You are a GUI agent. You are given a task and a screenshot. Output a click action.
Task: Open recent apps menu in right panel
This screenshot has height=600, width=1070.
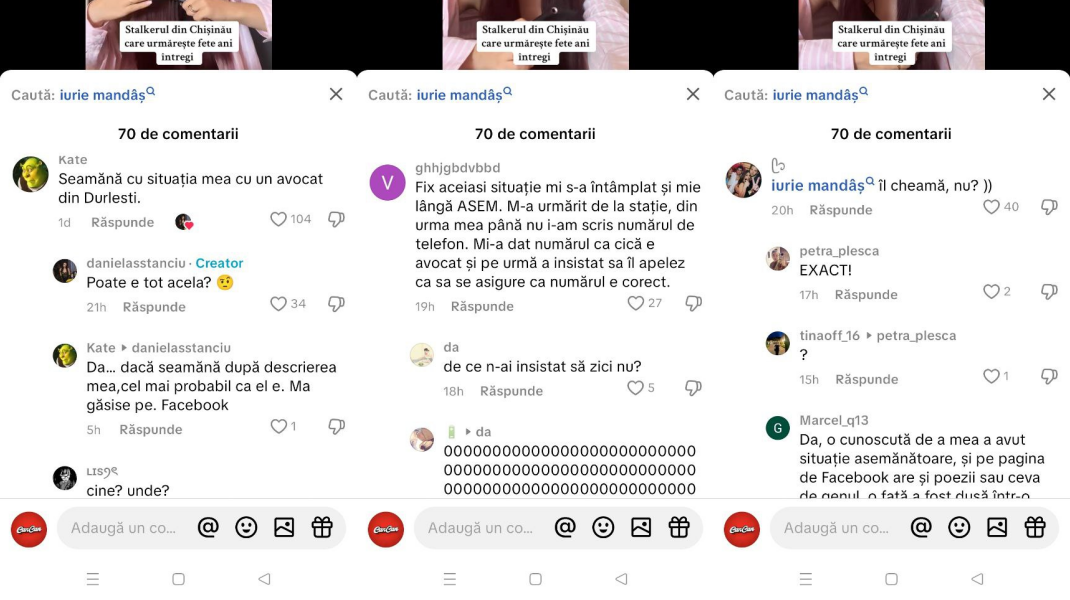806,579
